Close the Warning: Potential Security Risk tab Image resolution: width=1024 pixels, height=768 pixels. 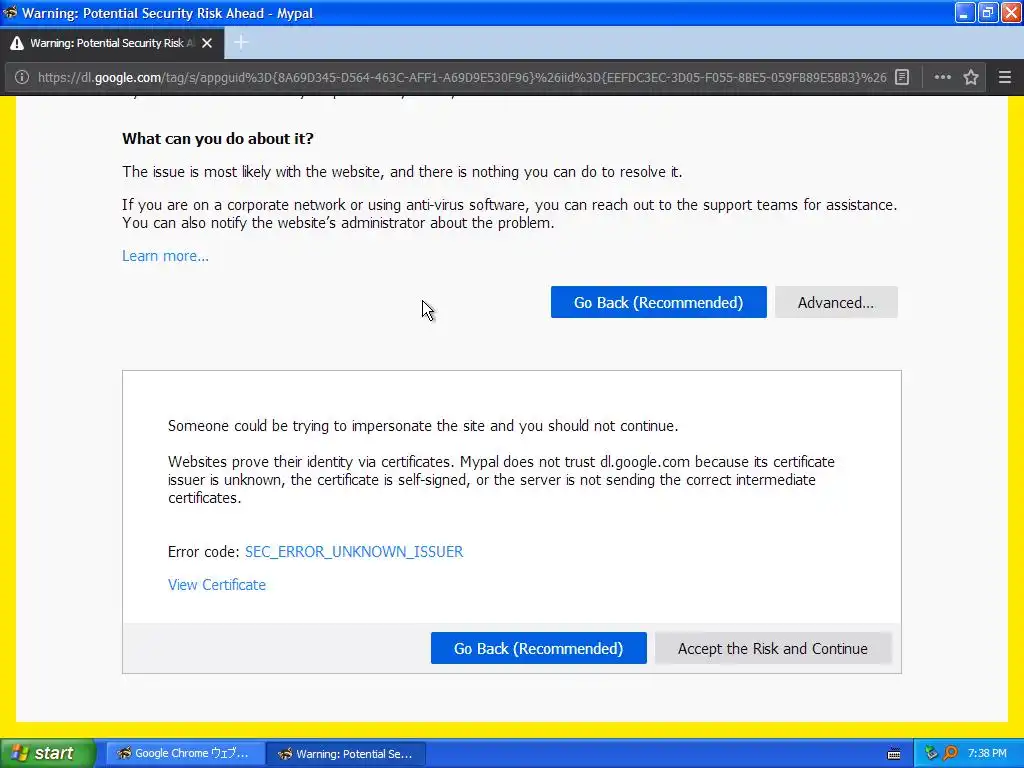pyautogui.click(x=207, y=43)
